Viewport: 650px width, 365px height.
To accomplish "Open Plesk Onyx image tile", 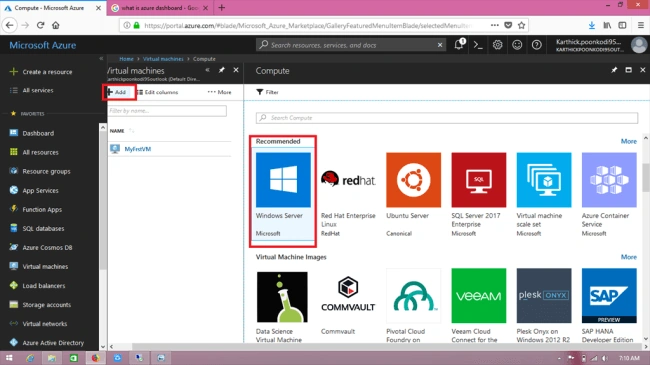I will point(544,305).
